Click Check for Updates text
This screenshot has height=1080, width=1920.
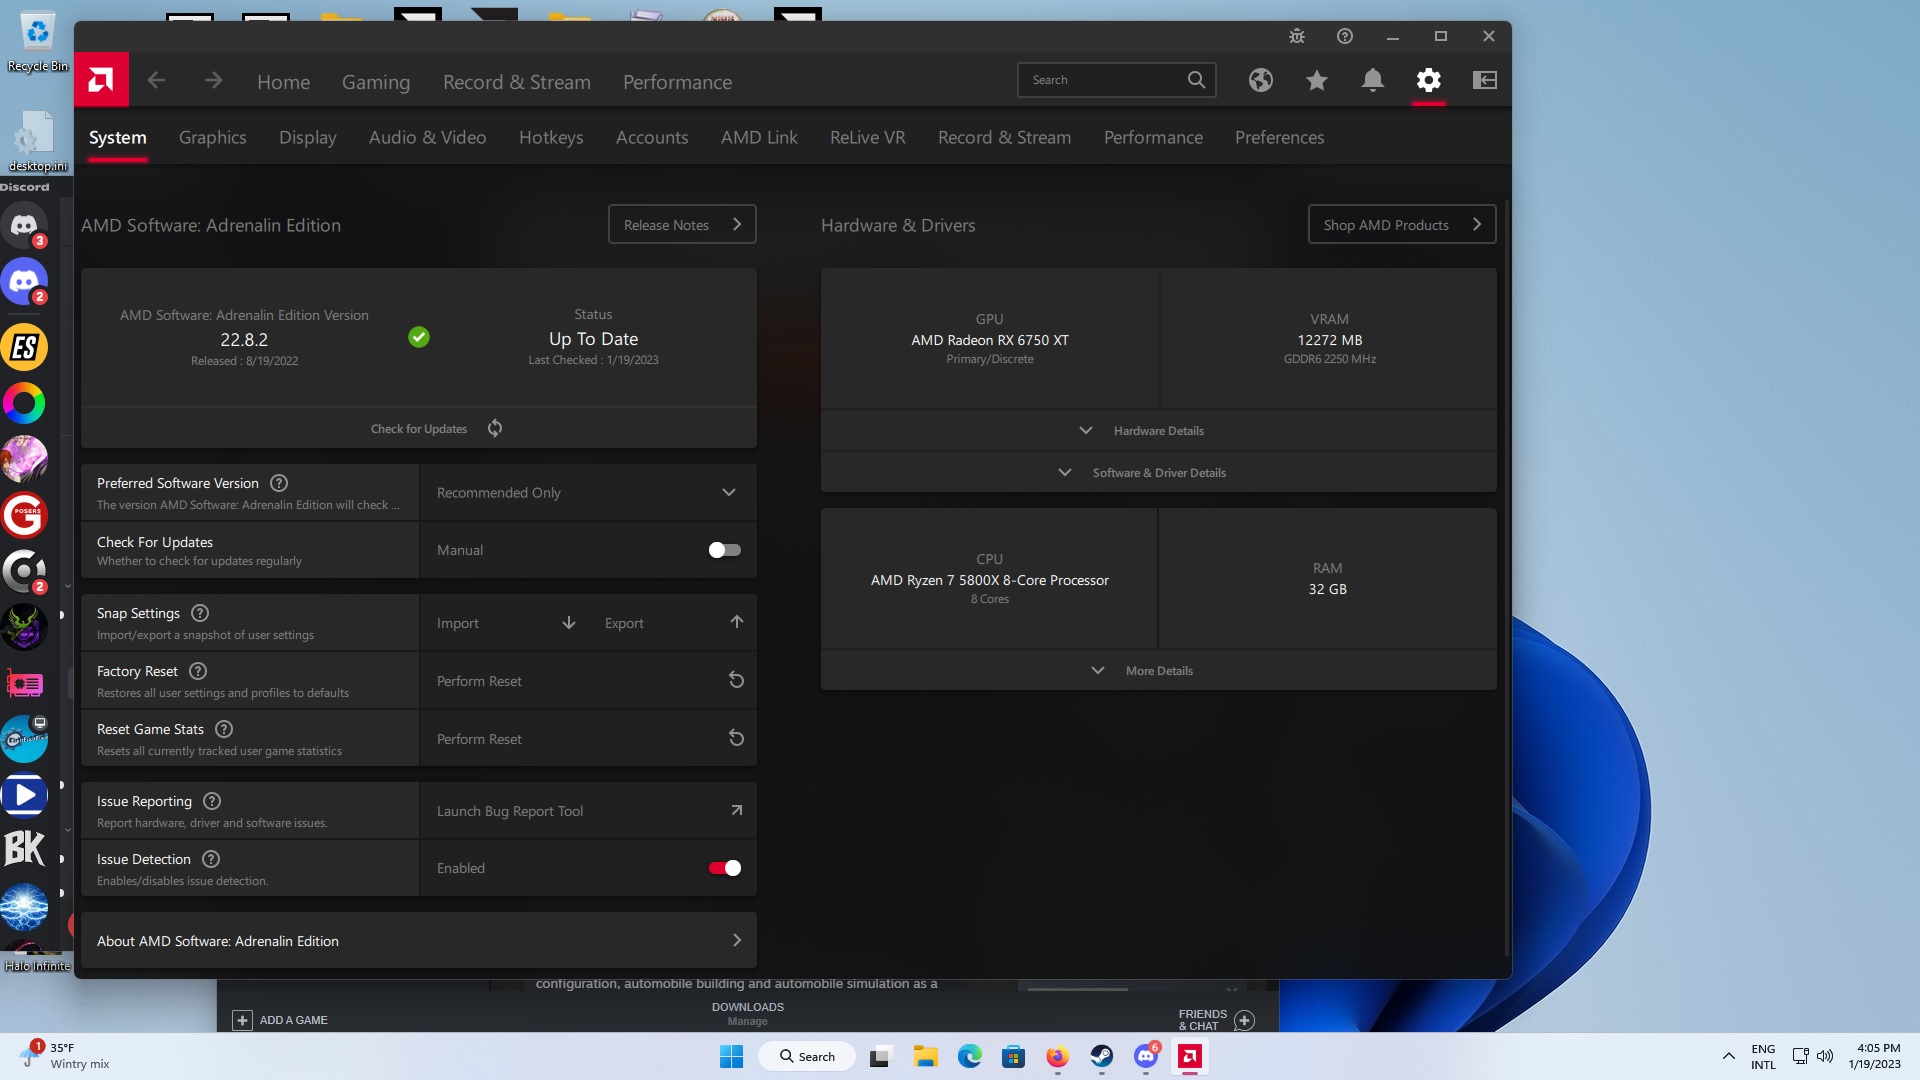pos(419,428)
